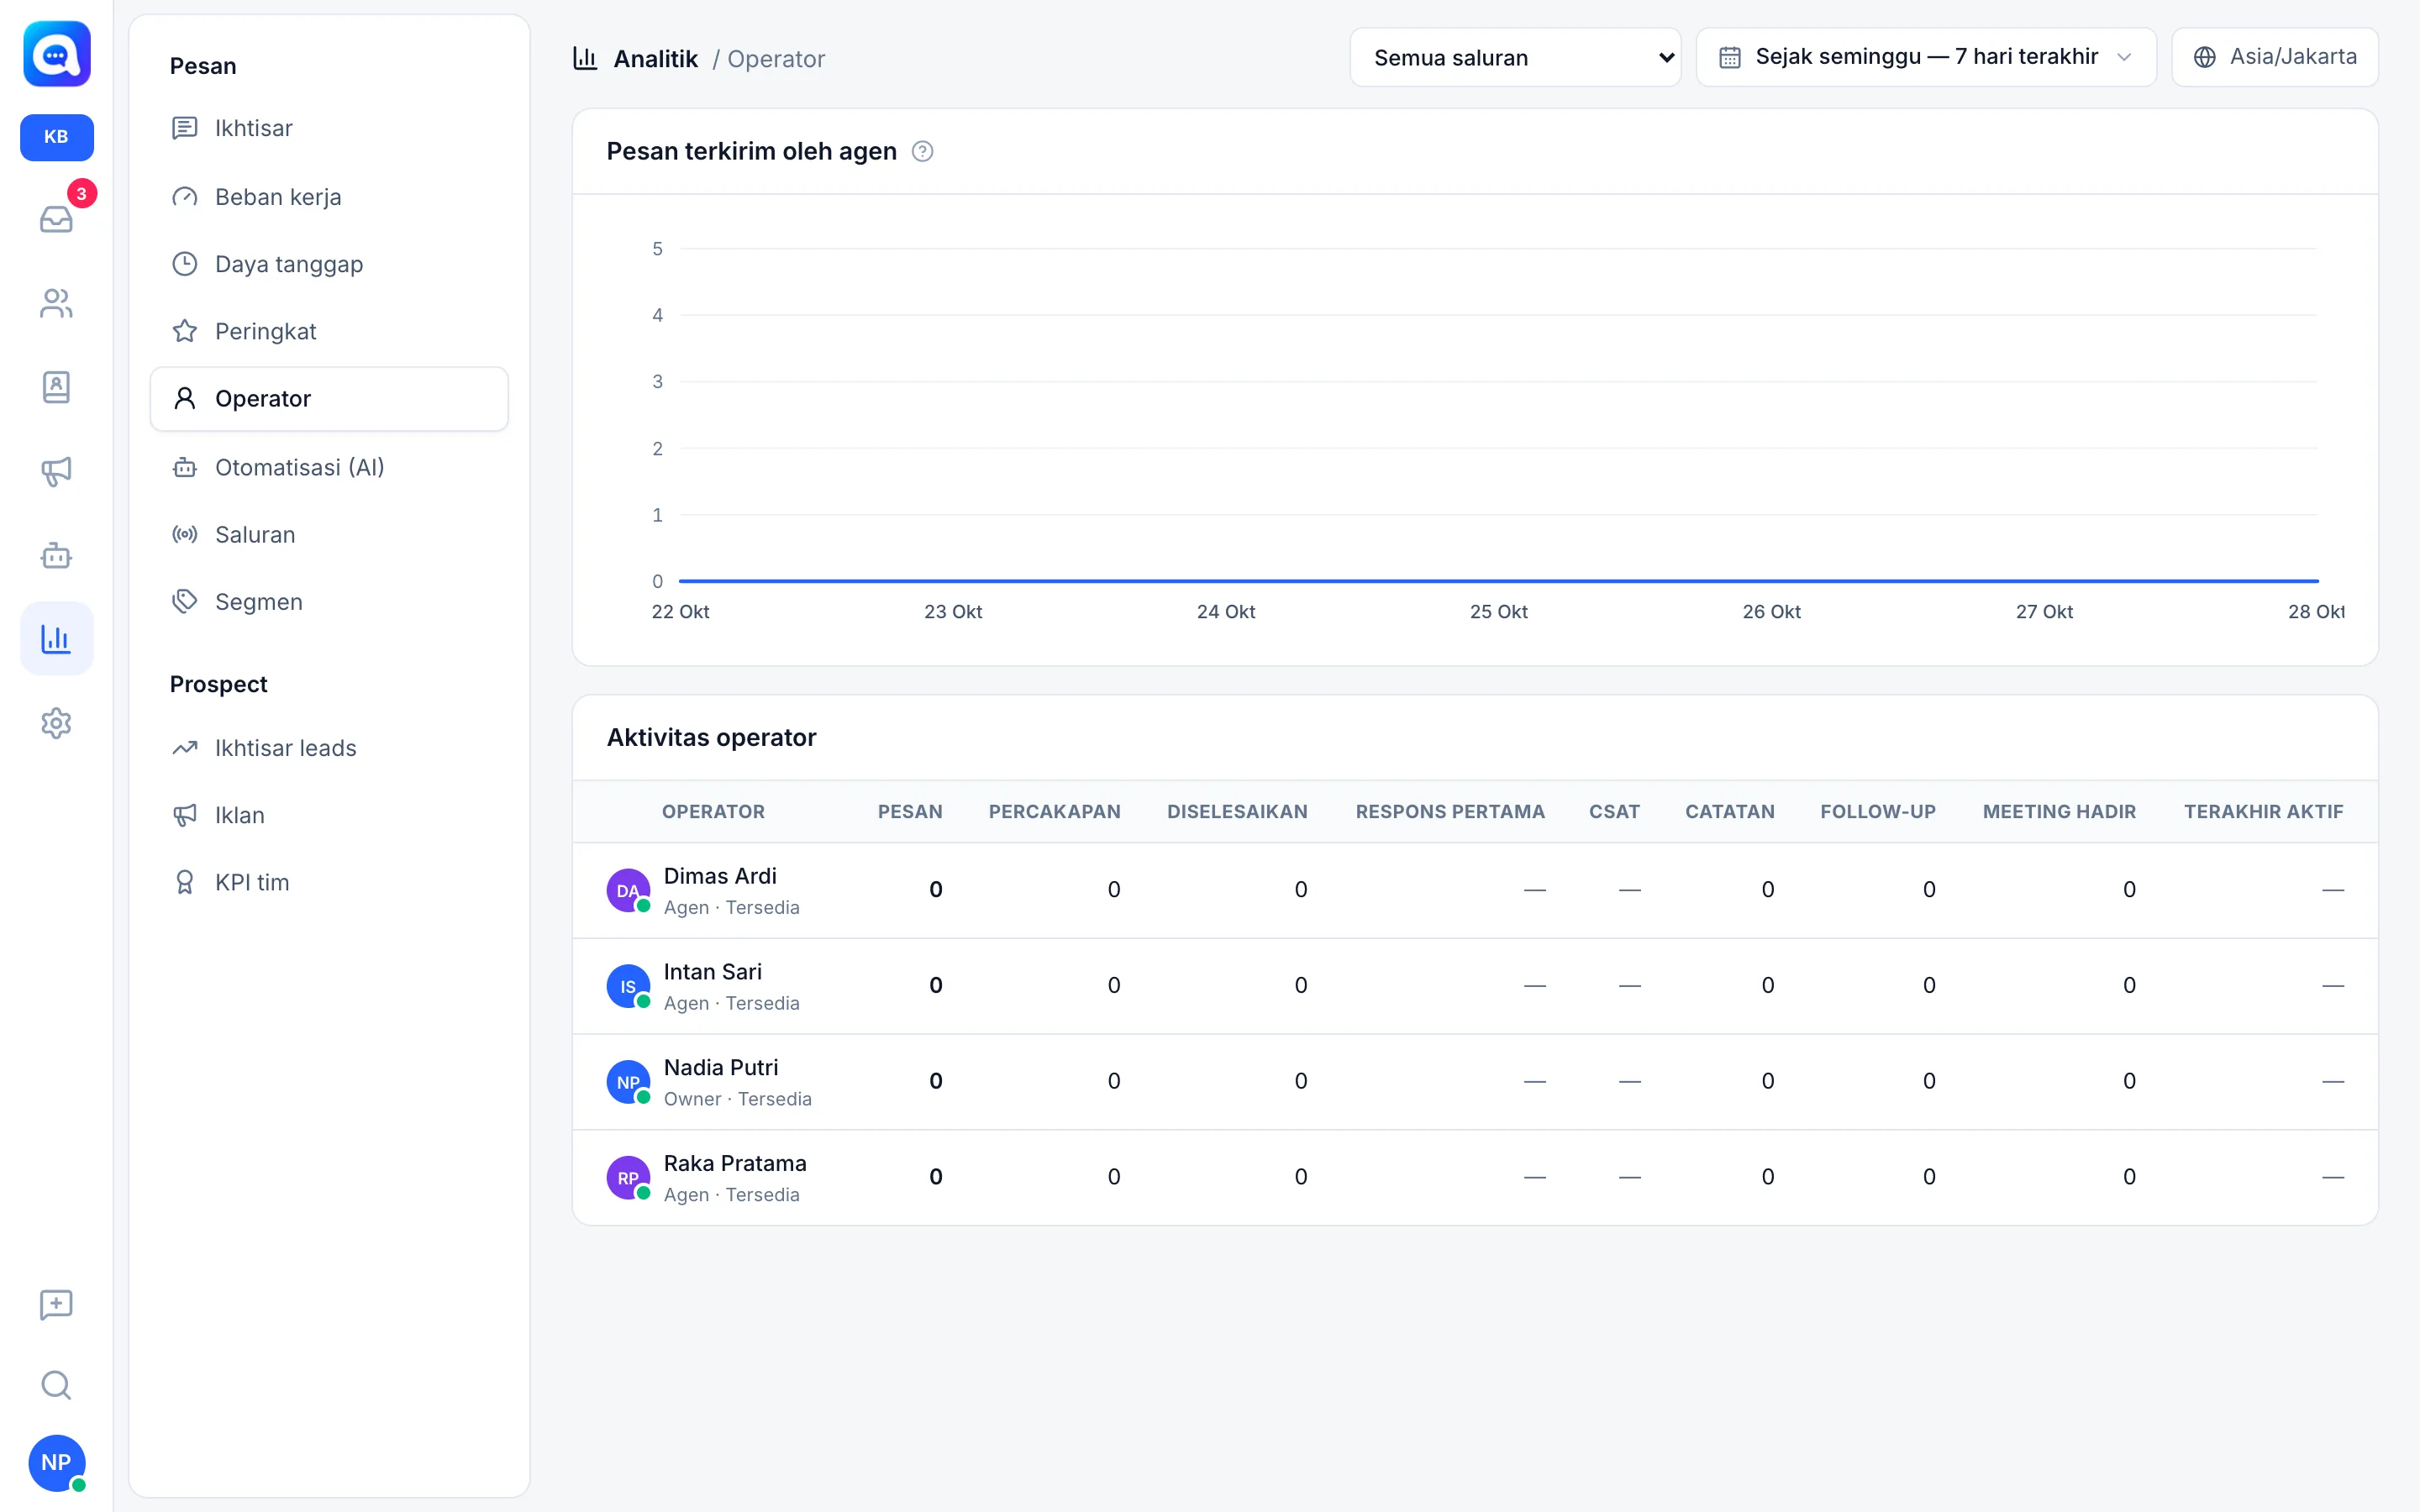Viewport: 2420px width, 1512px height.
Task: Click the TERAKHIR AKTIF column header
Action: [x=2263, y=812]
